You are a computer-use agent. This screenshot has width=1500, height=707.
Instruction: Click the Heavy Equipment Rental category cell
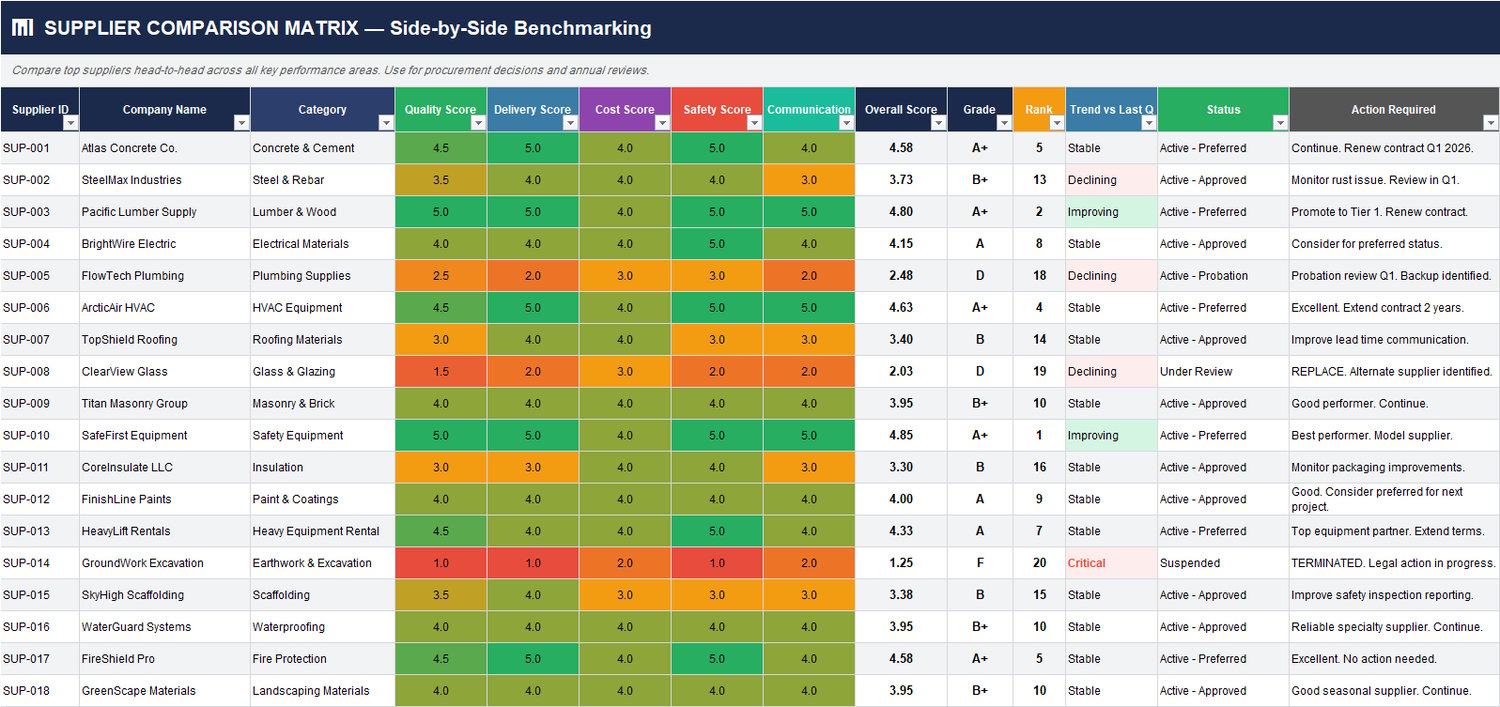point(322,531)
